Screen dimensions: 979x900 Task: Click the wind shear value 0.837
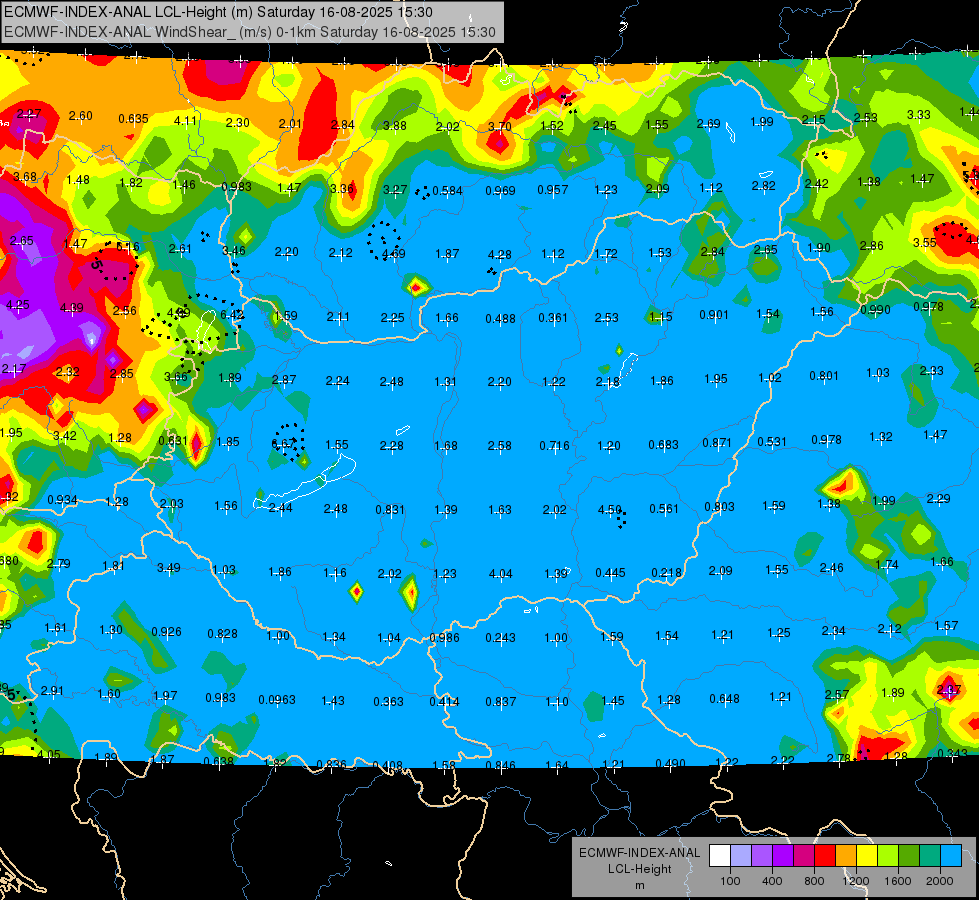tap(501, 702)
